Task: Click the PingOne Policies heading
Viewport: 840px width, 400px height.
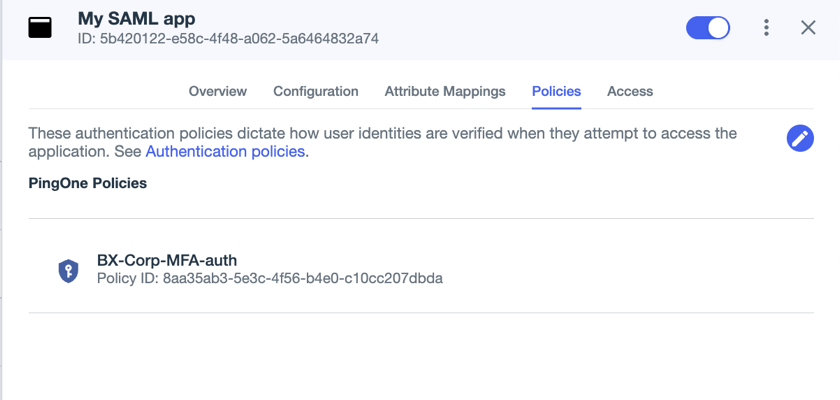Action: coord(88,183)
